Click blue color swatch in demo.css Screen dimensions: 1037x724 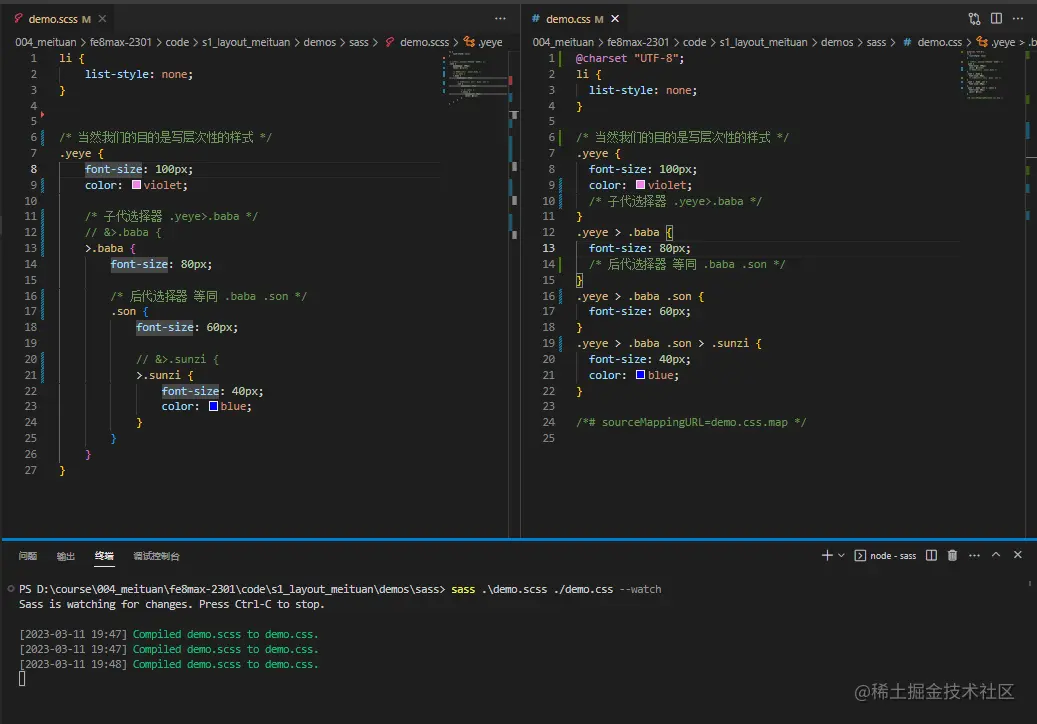640,375
